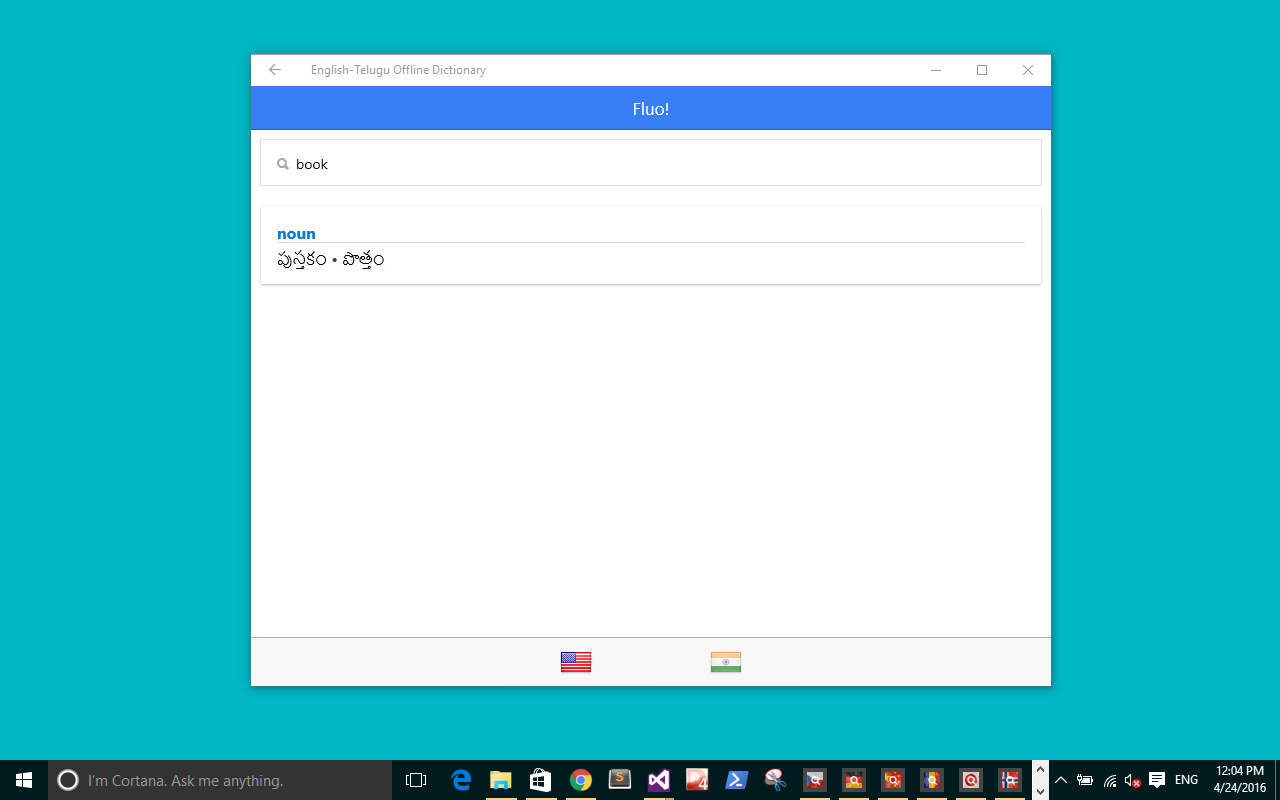This screenshot has width=1280, height=800.
Task: Open the Action Center notifications
Action: click(1157, 780)
